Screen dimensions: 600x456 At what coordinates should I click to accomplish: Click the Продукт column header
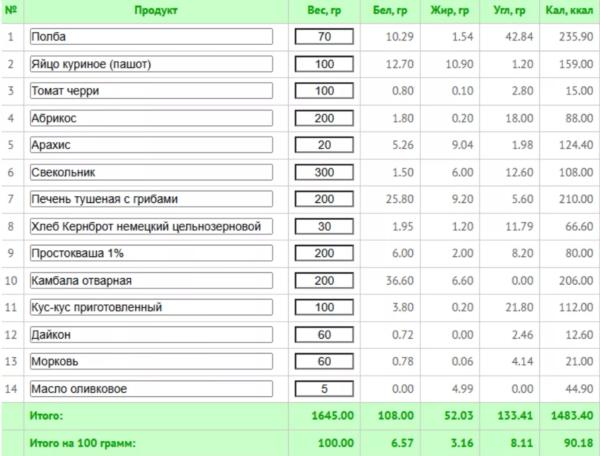[156, 11]
